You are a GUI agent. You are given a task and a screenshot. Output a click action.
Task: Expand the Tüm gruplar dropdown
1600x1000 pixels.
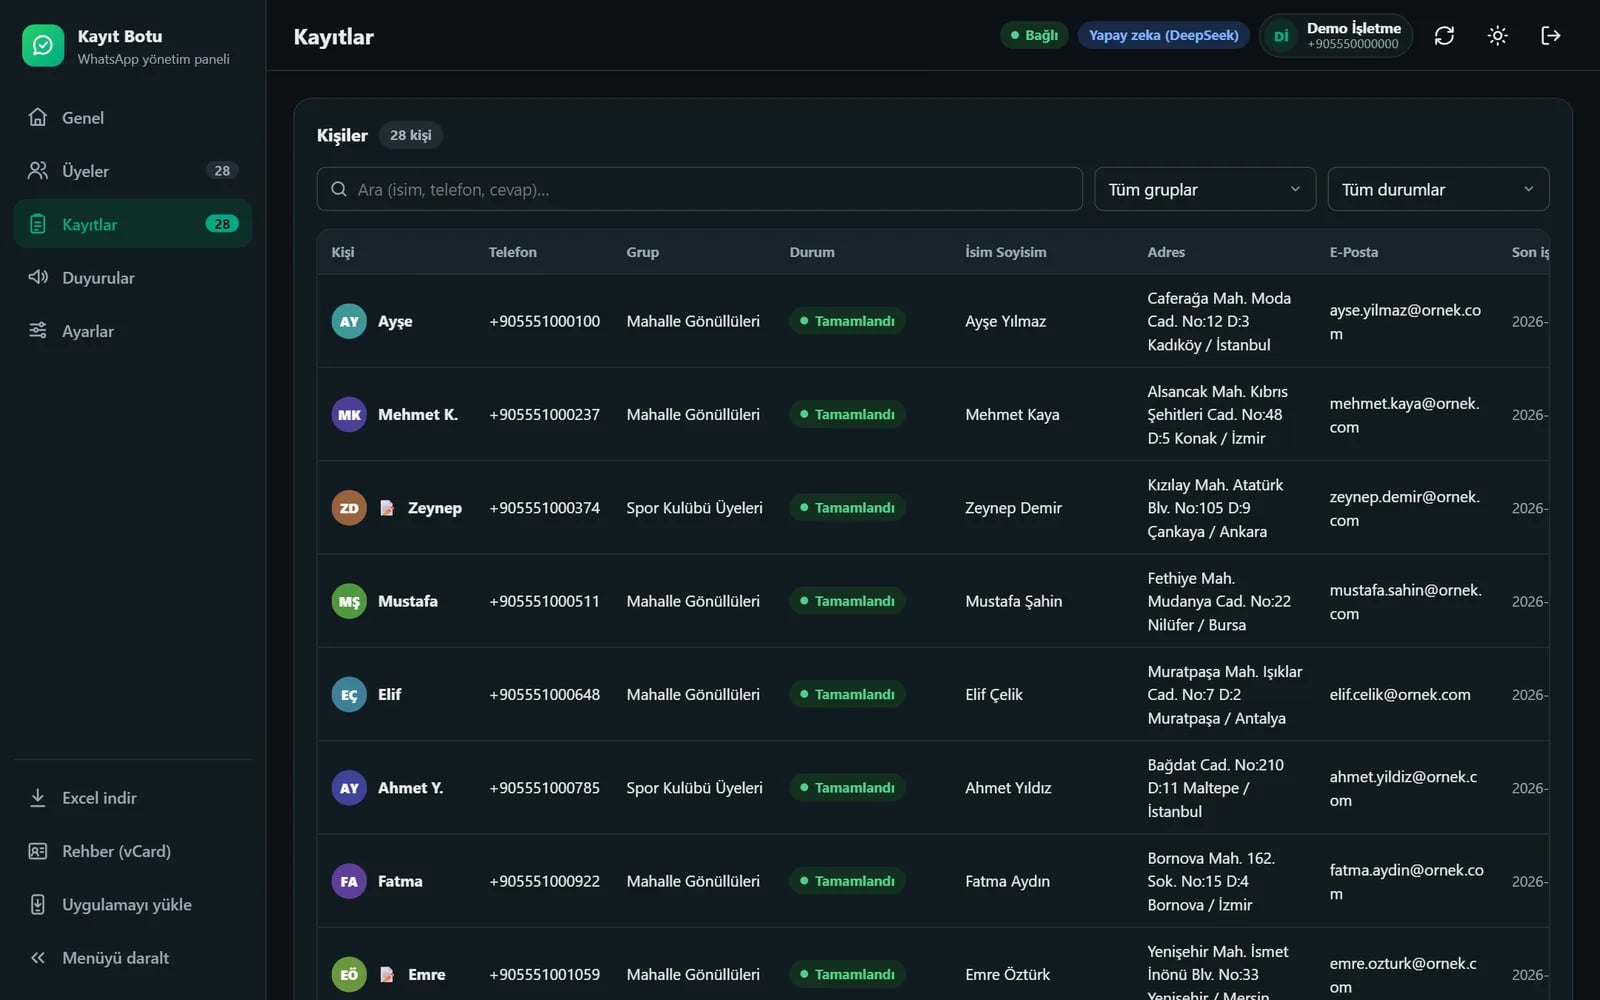1205,189
